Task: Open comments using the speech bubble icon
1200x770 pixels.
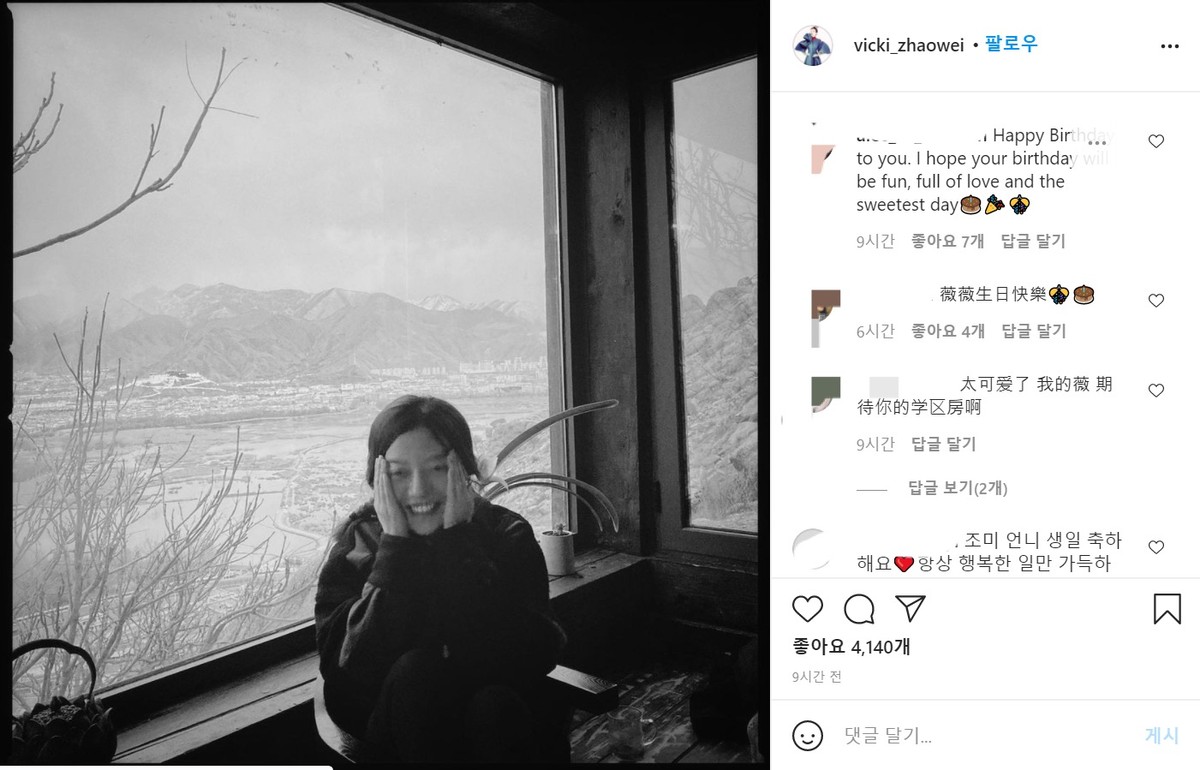Action: tap(859, 609)
